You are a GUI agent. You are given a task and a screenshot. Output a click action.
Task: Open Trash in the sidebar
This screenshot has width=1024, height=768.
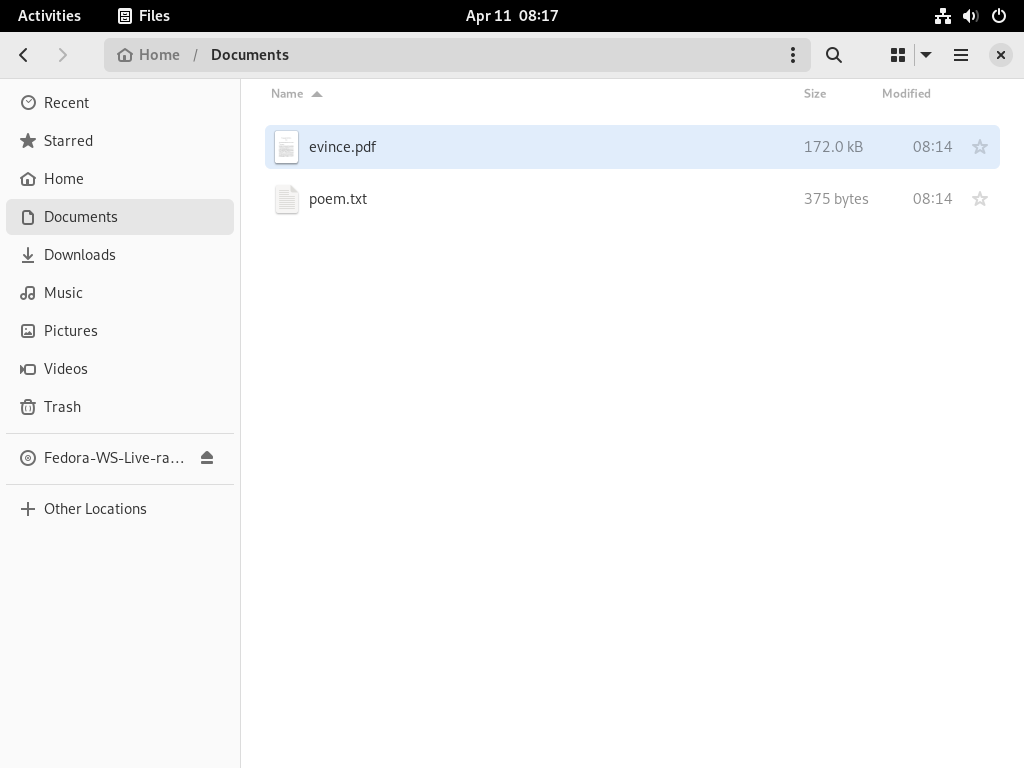click(x=120, y=406)
